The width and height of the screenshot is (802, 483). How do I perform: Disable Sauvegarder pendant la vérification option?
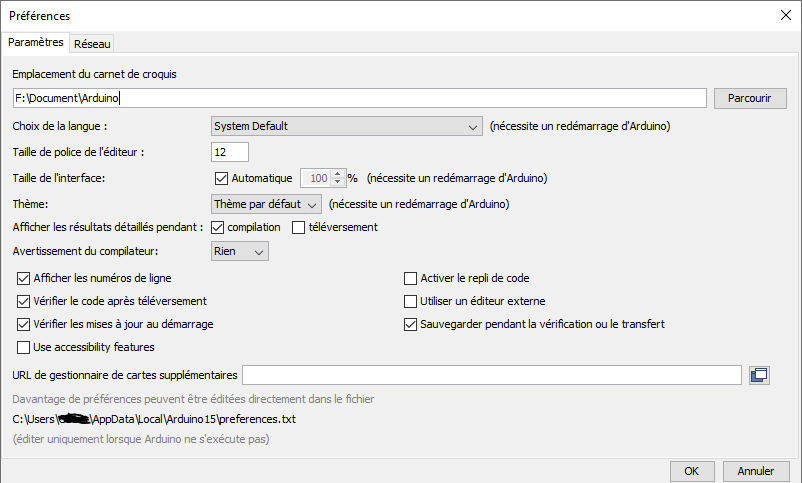[x=410, y=324]
